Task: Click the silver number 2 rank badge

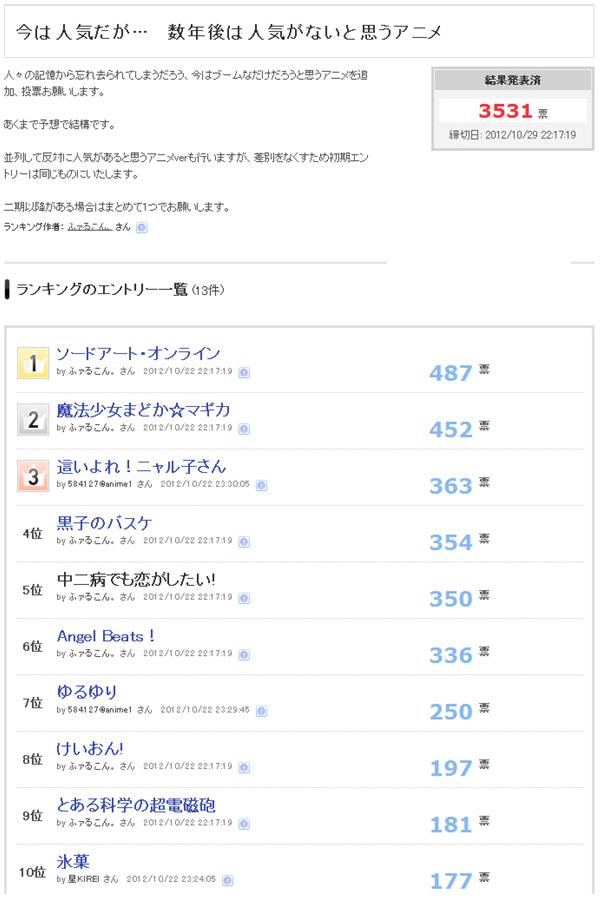Action: 33,420
